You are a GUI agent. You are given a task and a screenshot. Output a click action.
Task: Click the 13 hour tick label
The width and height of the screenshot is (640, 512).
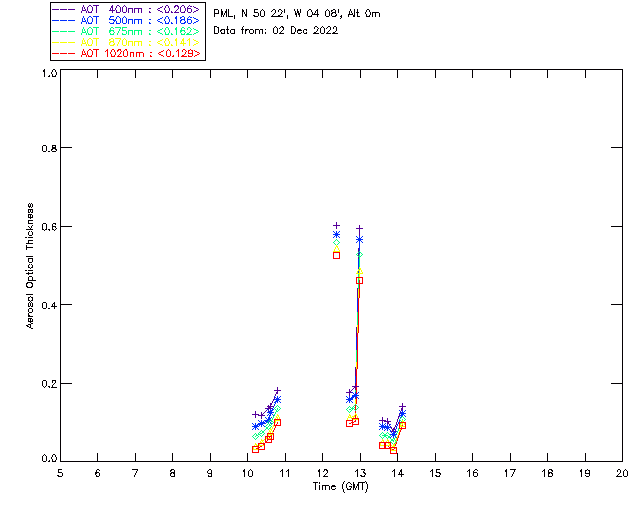(360, 473)
